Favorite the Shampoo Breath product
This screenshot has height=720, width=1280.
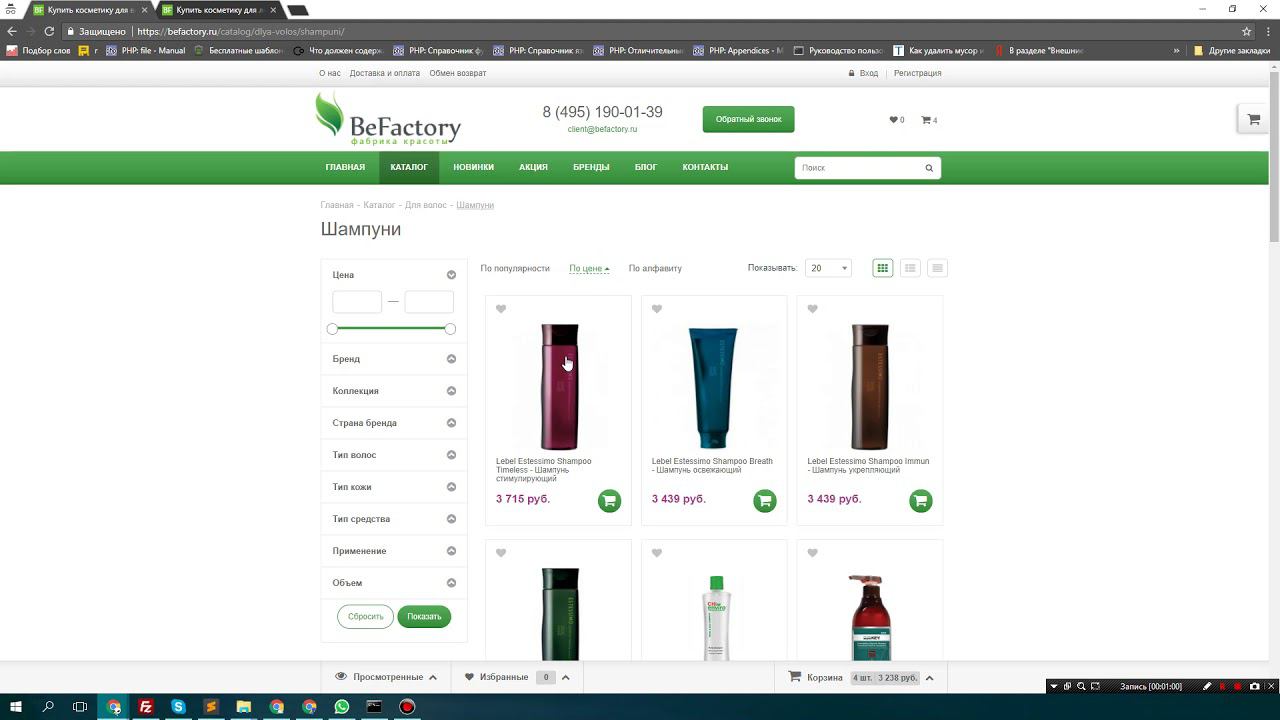coord(657,309)
